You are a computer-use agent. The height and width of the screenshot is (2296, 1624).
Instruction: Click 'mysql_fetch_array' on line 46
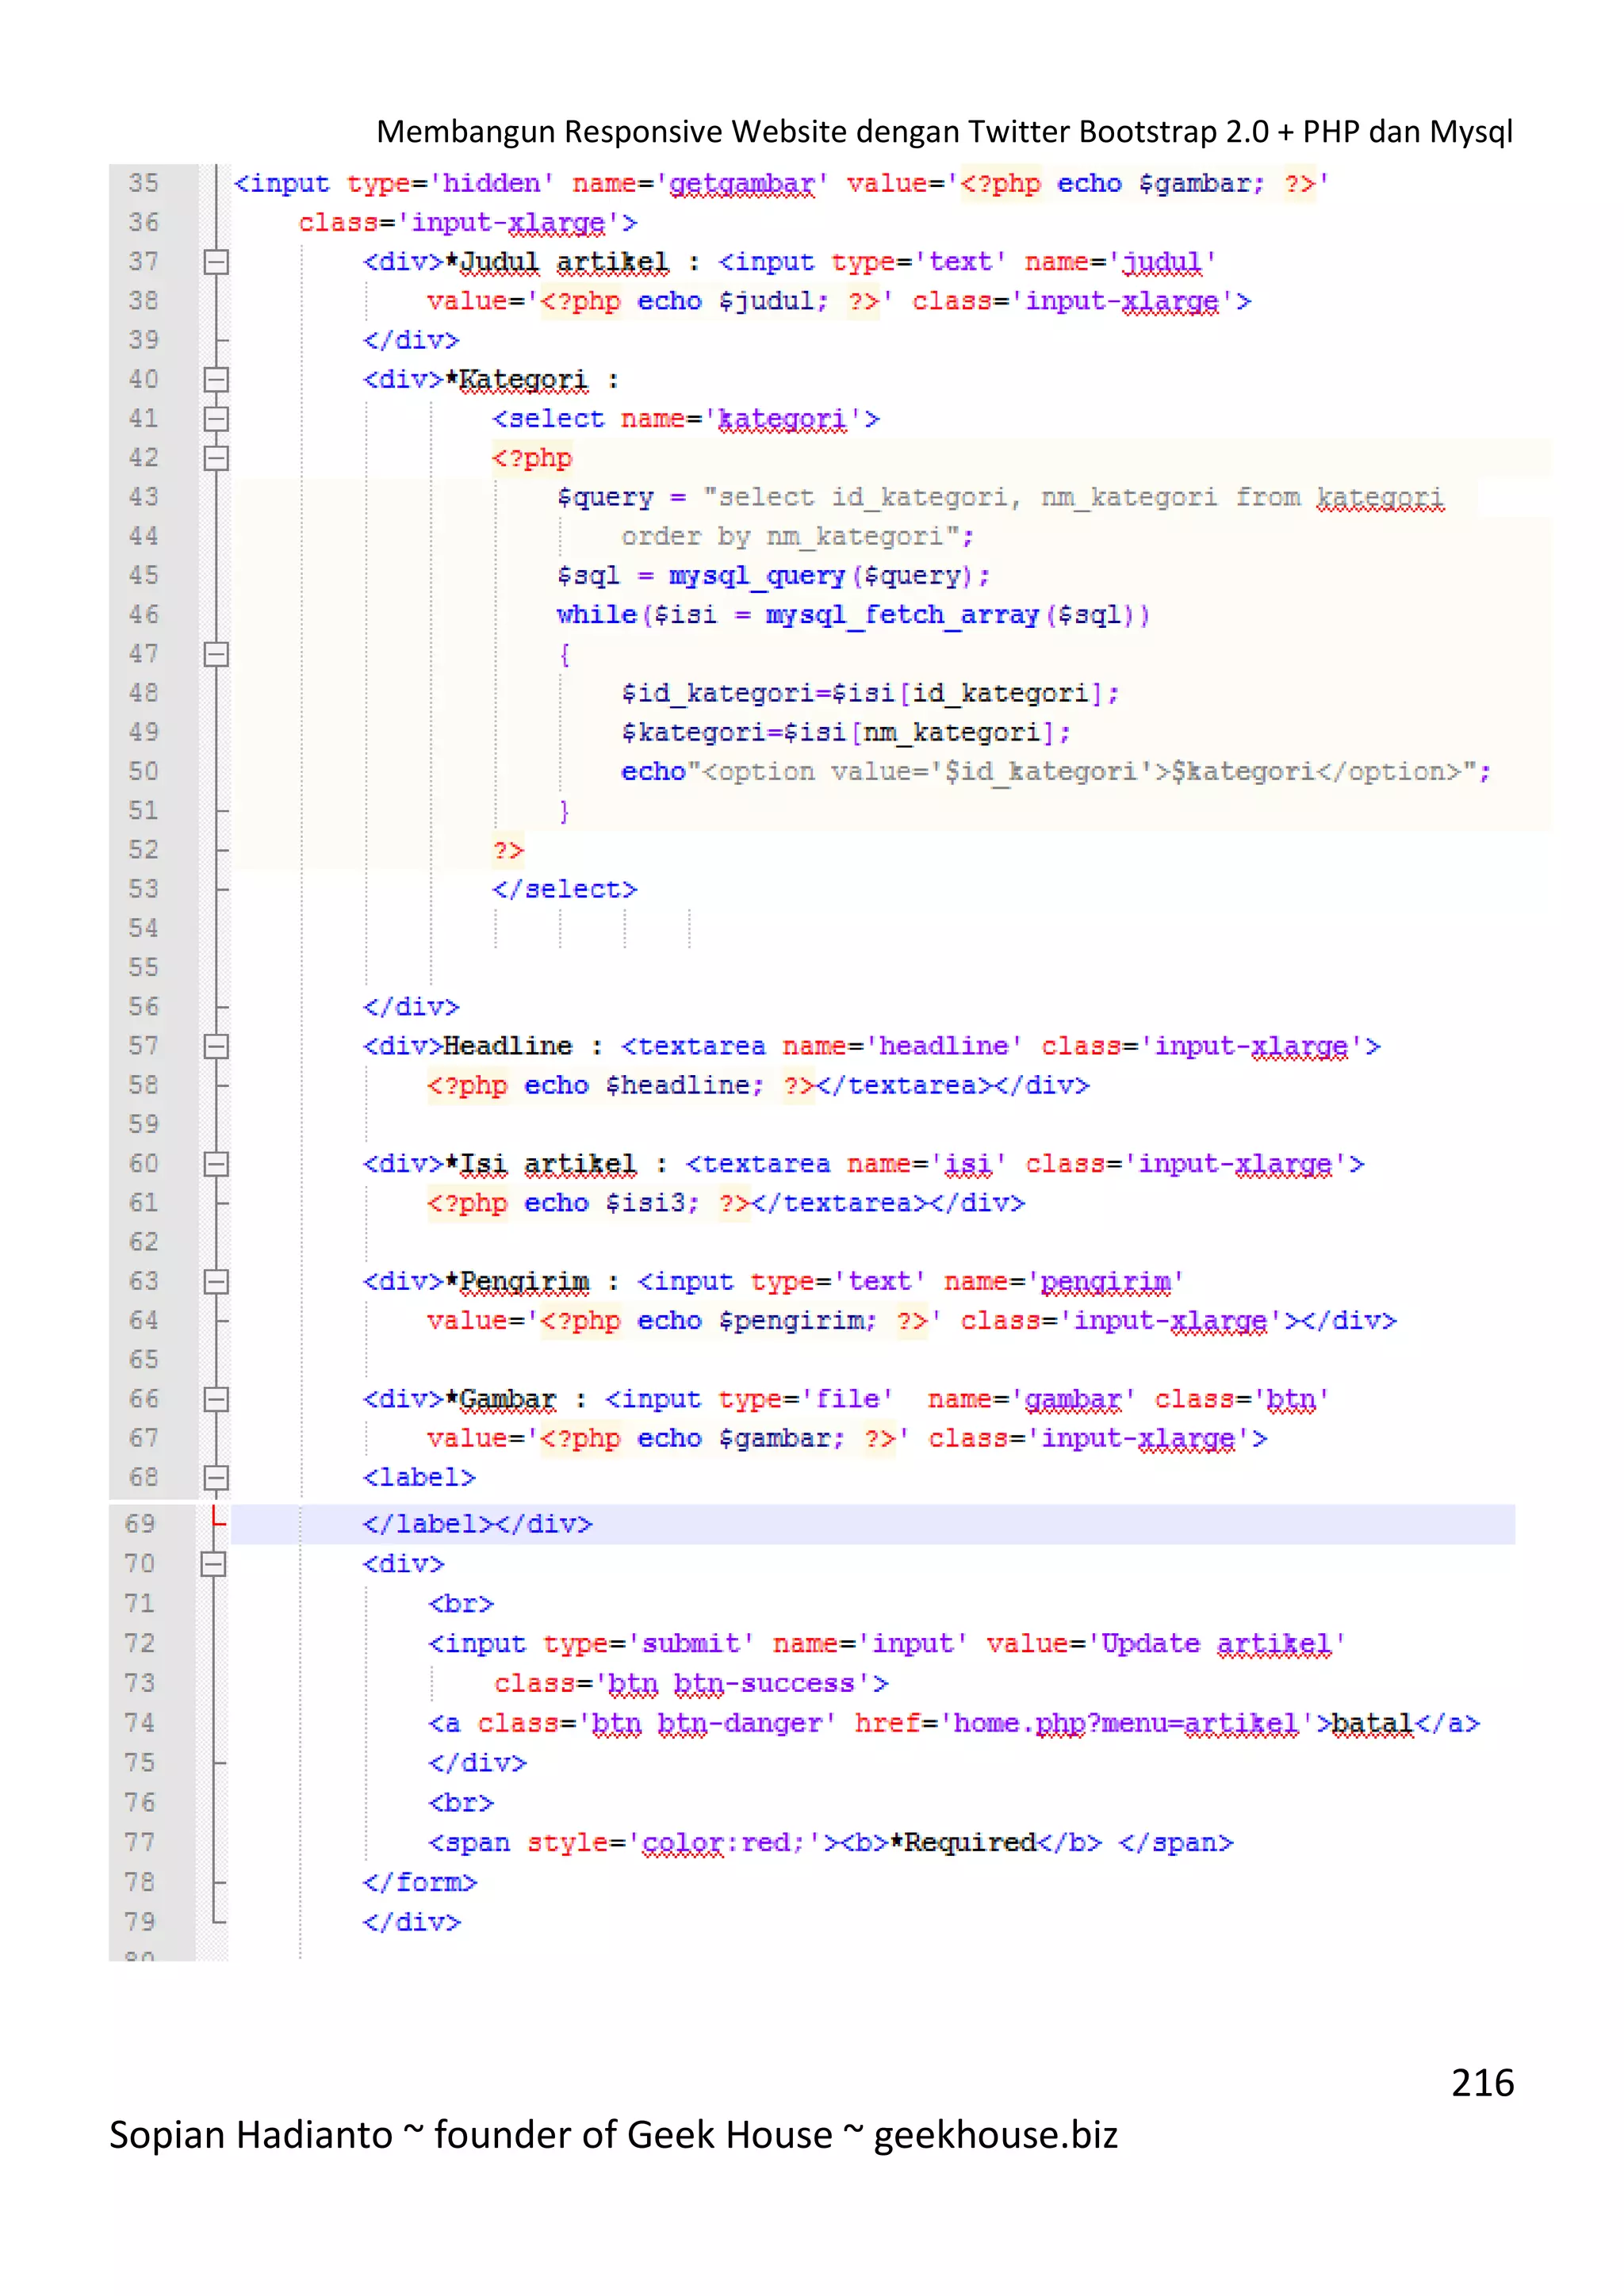[x=903, y=616]
